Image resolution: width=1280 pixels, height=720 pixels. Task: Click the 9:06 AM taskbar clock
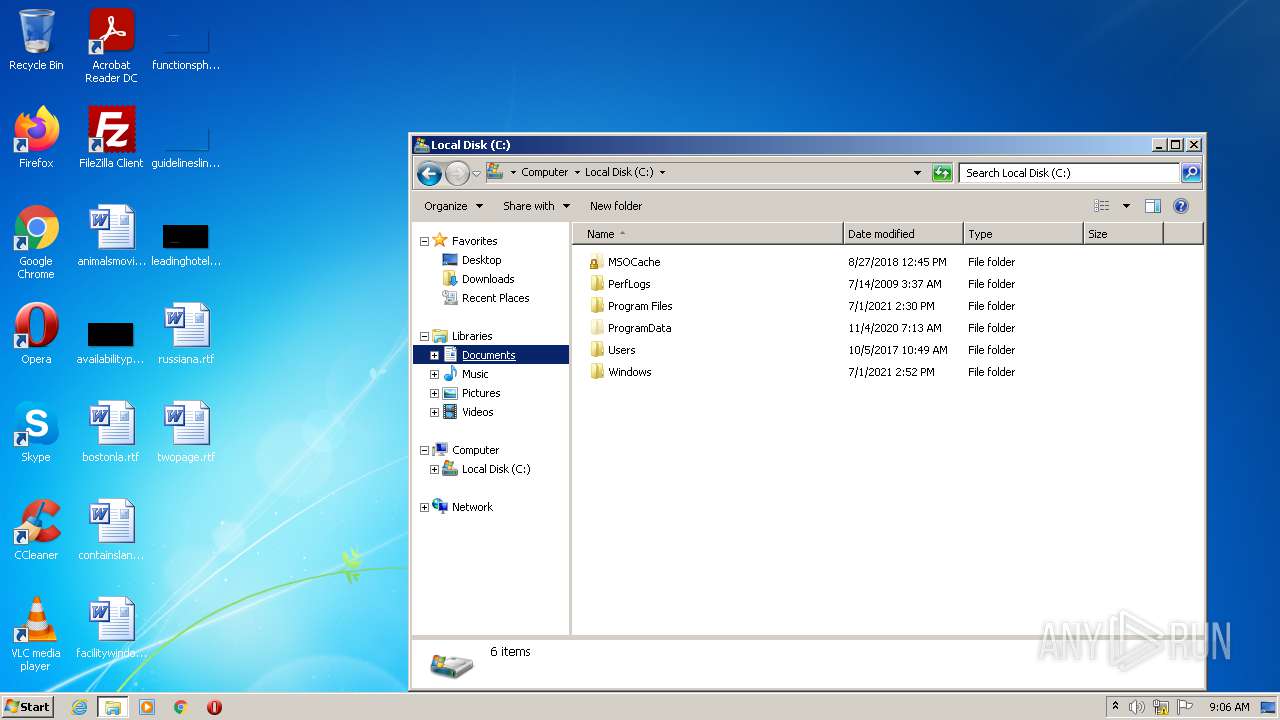coord(1229,707)
